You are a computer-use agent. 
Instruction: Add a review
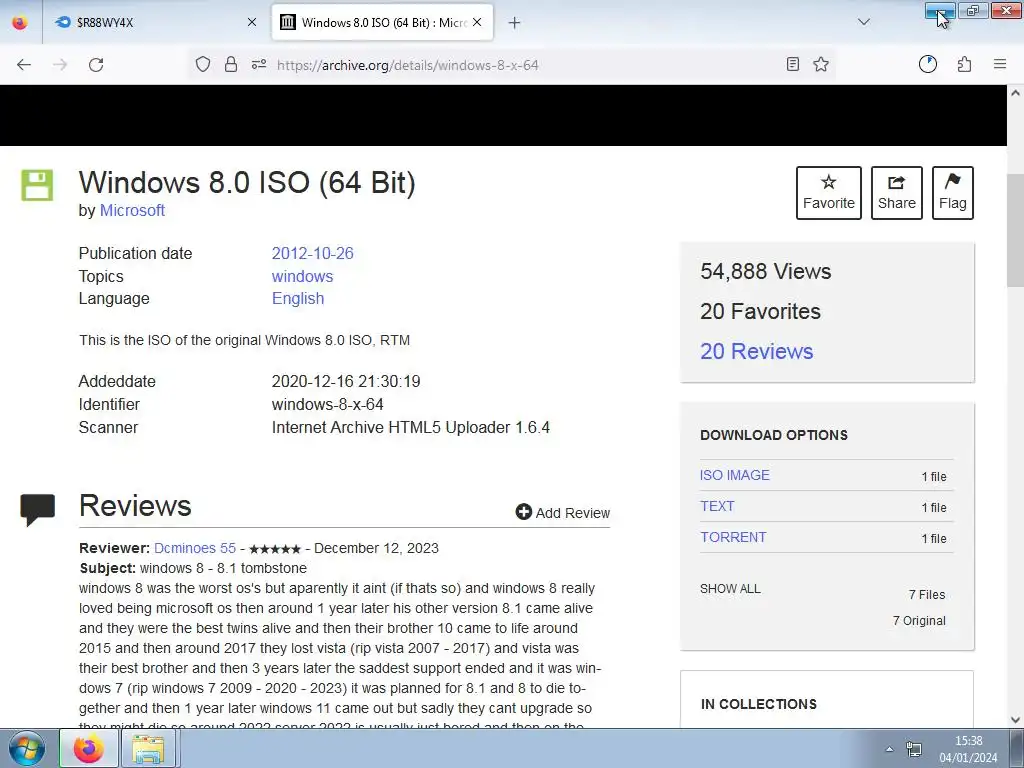coord(563,513)
